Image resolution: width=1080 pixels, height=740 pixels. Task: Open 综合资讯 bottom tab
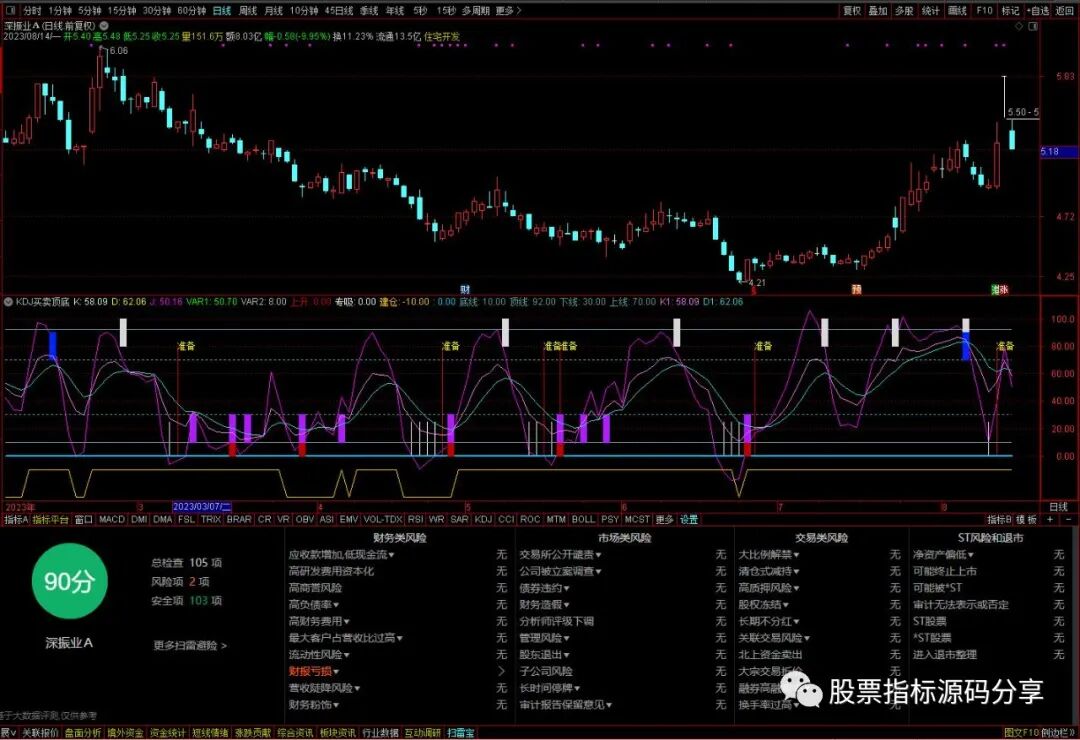click(x=295, y=733)
